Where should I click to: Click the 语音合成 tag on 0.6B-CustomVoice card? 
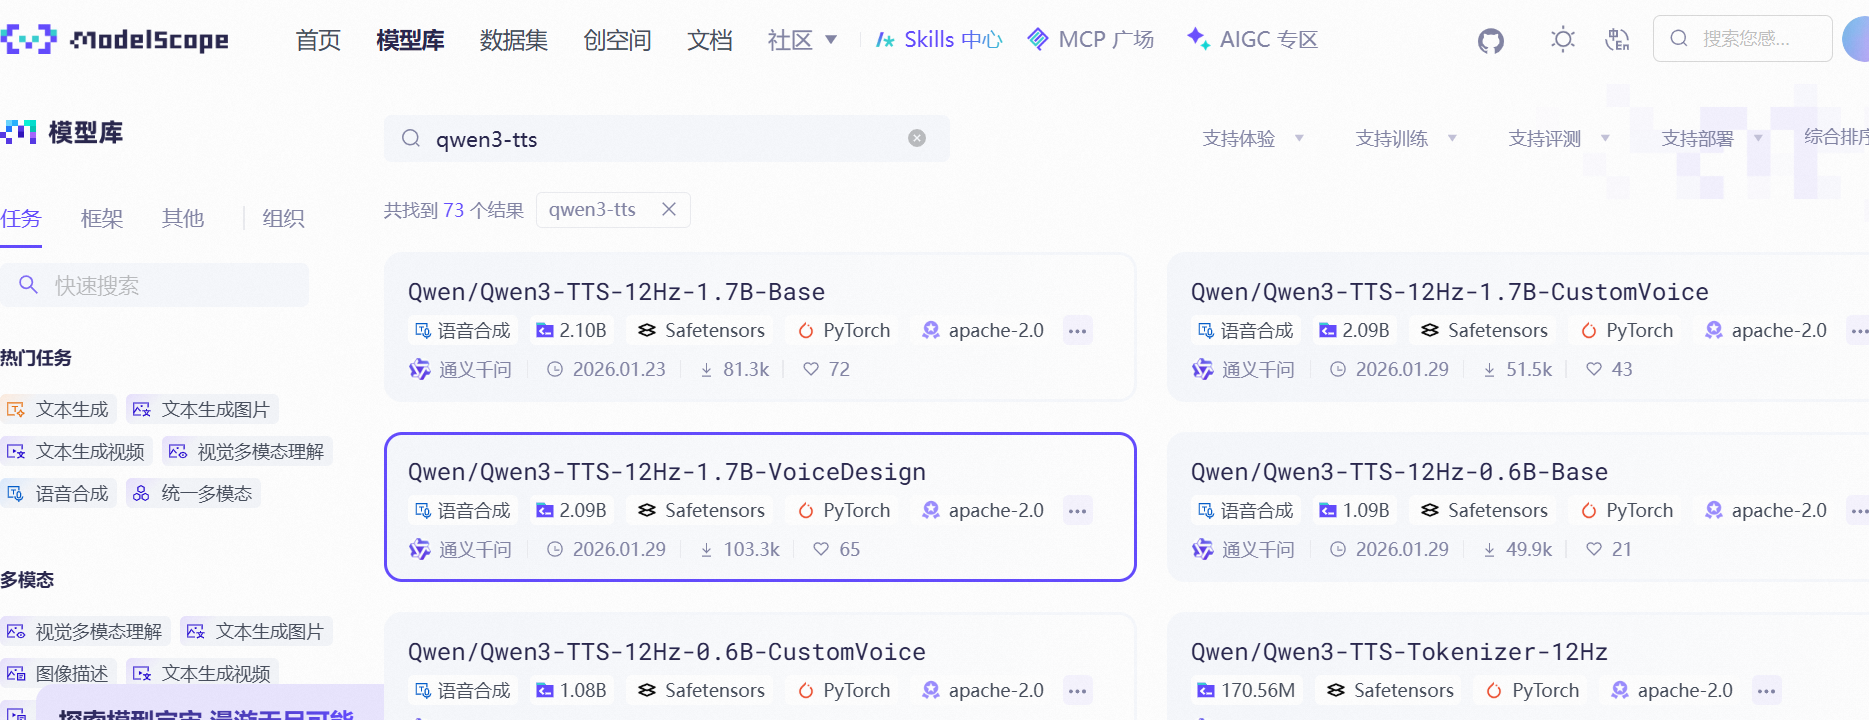463,690
